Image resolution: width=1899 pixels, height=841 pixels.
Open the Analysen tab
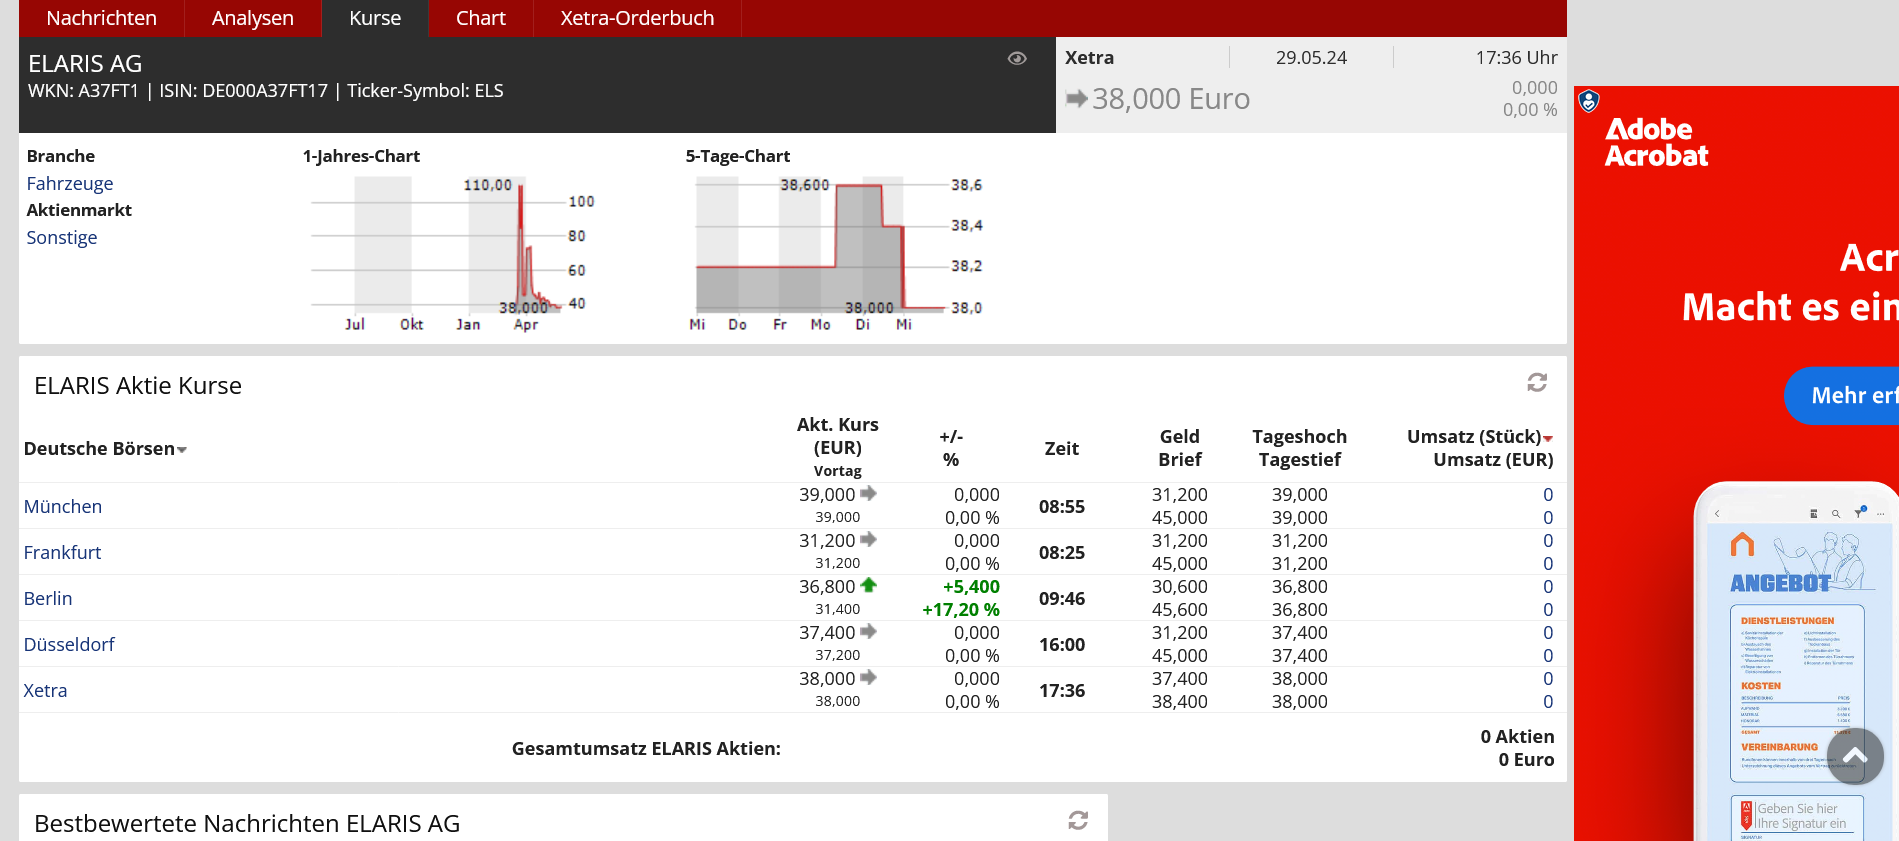click(252, 18)
